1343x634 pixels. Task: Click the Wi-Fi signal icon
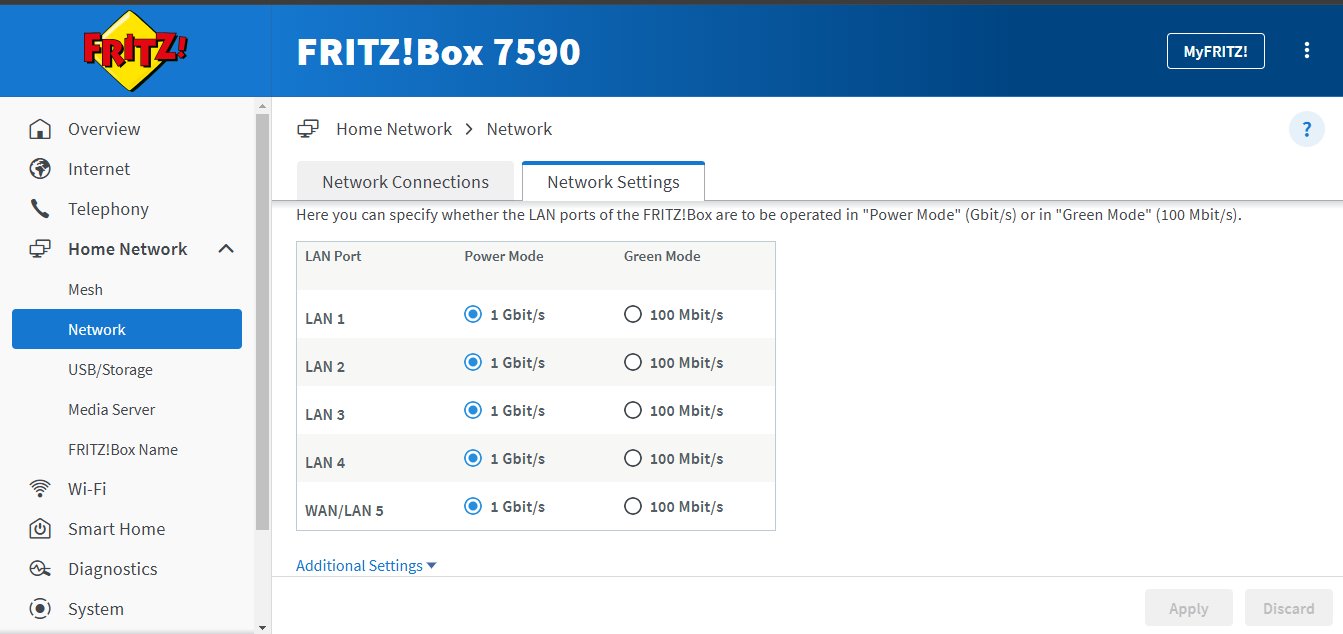tap(40, 489)
